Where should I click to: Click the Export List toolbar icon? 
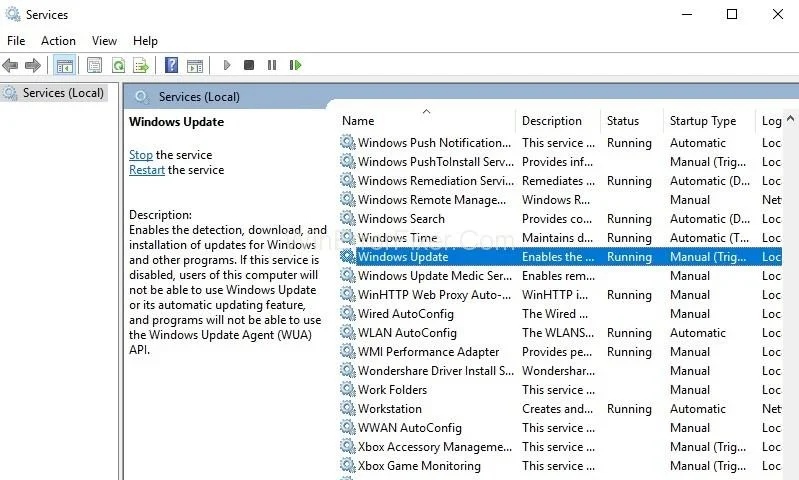141,65
